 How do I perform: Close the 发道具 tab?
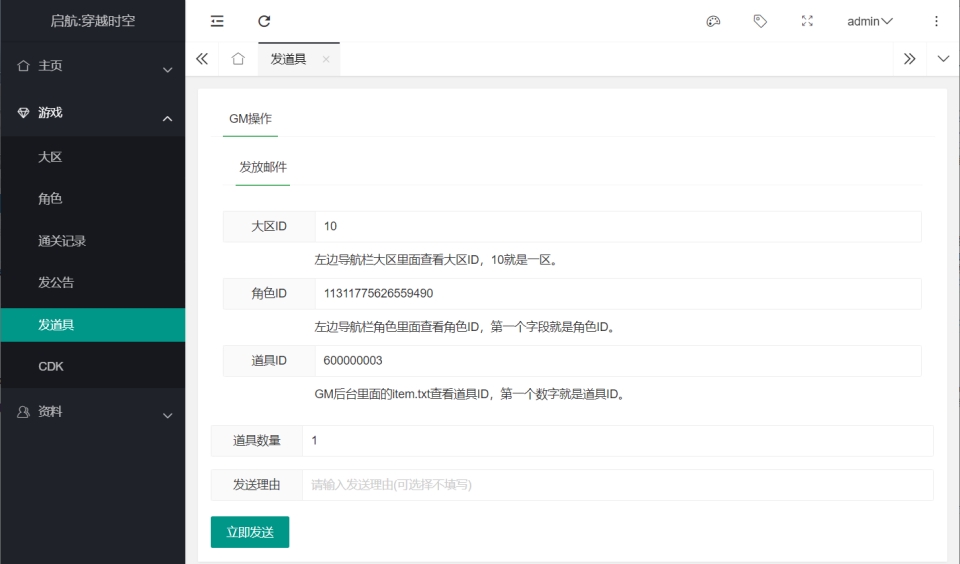[326, 60]
